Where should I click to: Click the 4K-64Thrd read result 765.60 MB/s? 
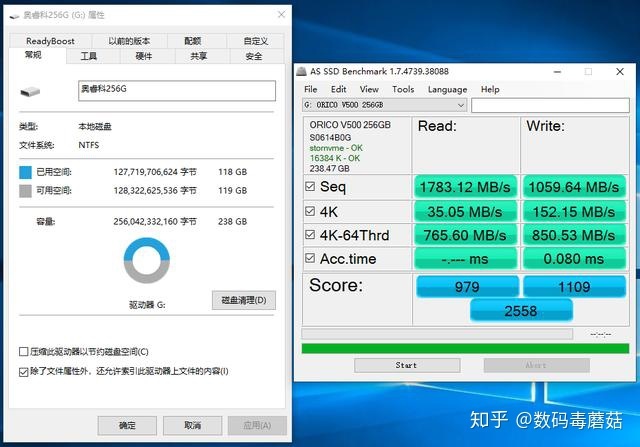pos(465,235)
